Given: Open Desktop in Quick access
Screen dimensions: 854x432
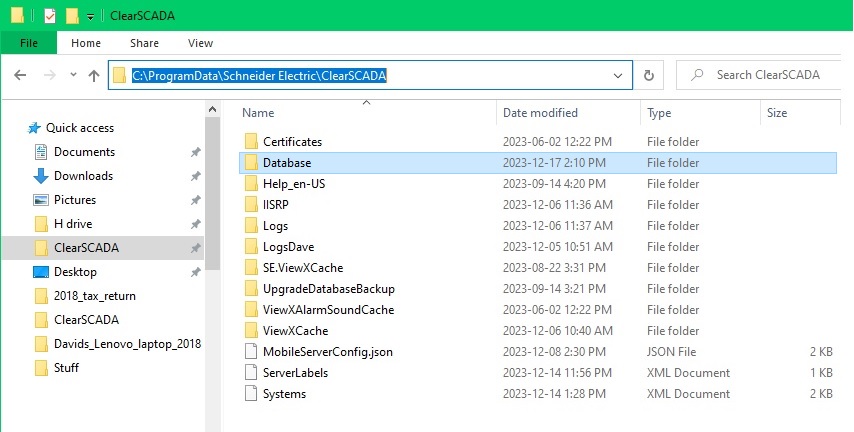Looking at the screenshot, I should click(x=75, y=272).
